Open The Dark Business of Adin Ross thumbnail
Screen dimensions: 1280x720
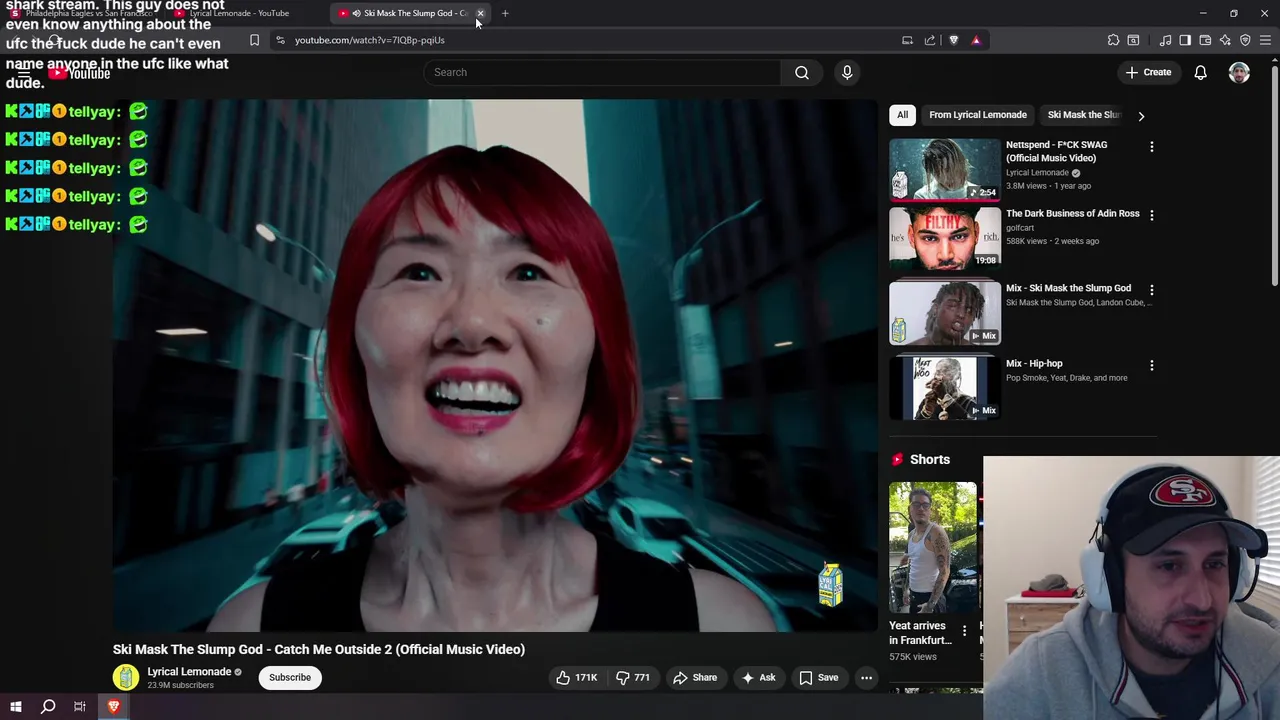944,238
